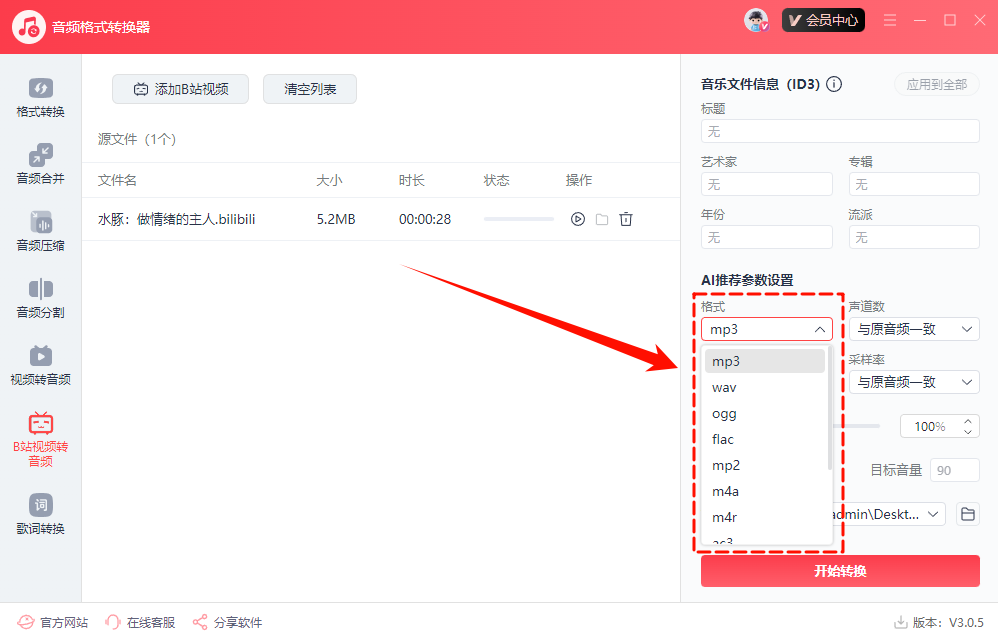
Task: Choose wav from the format list
Action: pos(725,387)
